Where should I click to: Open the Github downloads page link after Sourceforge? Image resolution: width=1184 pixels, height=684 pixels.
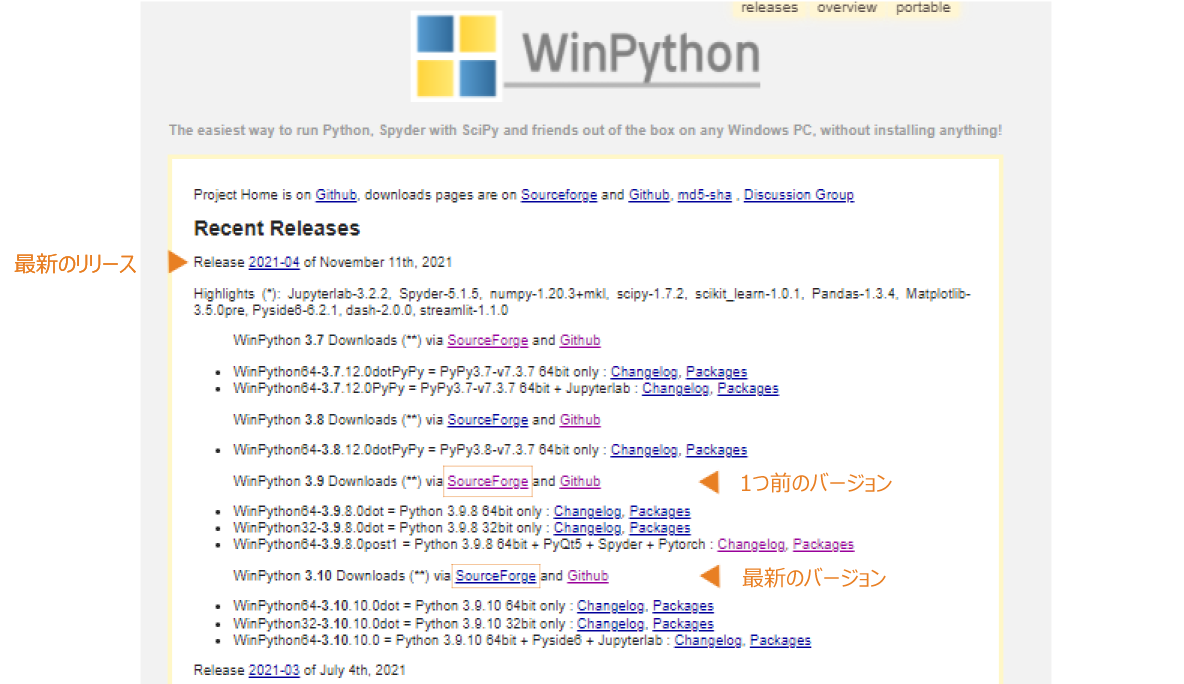pyautogui.click(x=649, y=195)
